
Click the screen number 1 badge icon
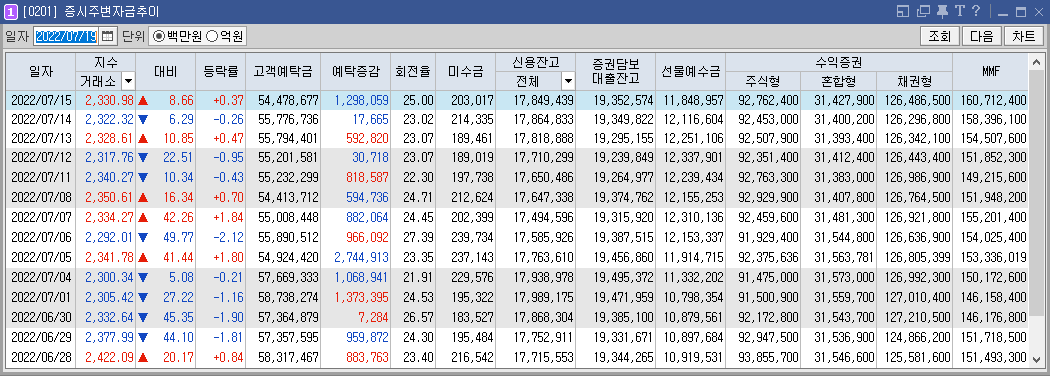click(x=11, y=11)
